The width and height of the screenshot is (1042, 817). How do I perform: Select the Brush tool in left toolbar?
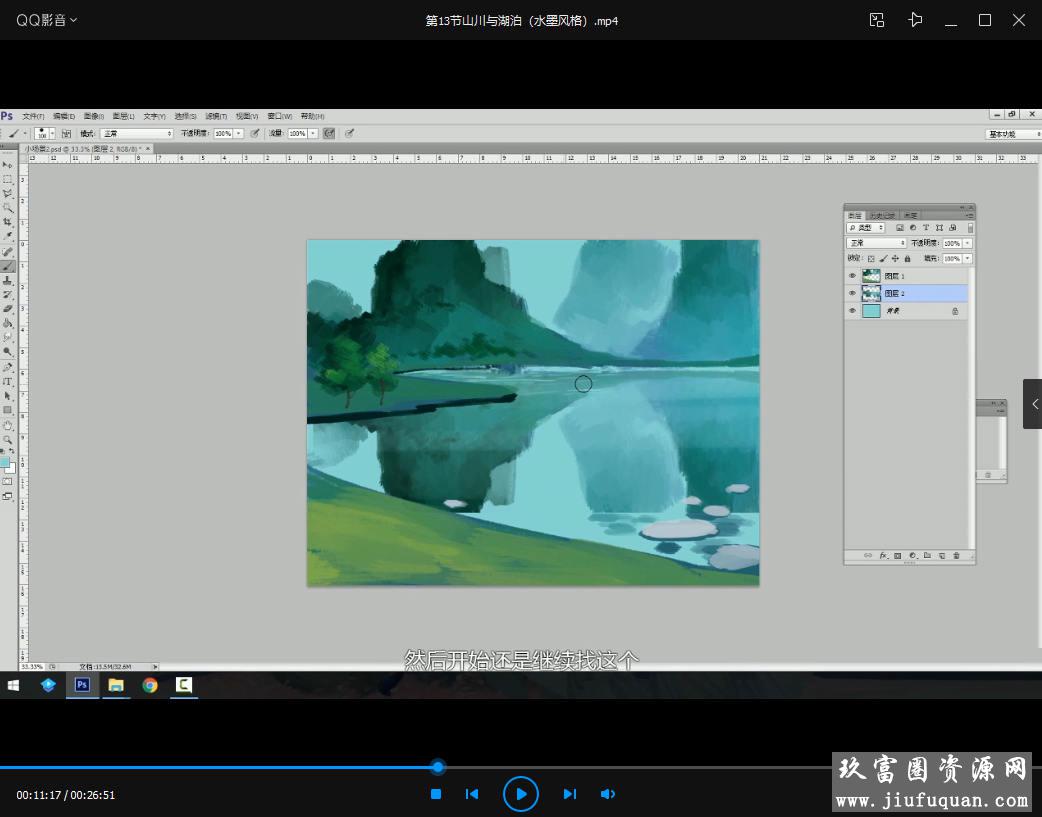click(x=7, y=265)
